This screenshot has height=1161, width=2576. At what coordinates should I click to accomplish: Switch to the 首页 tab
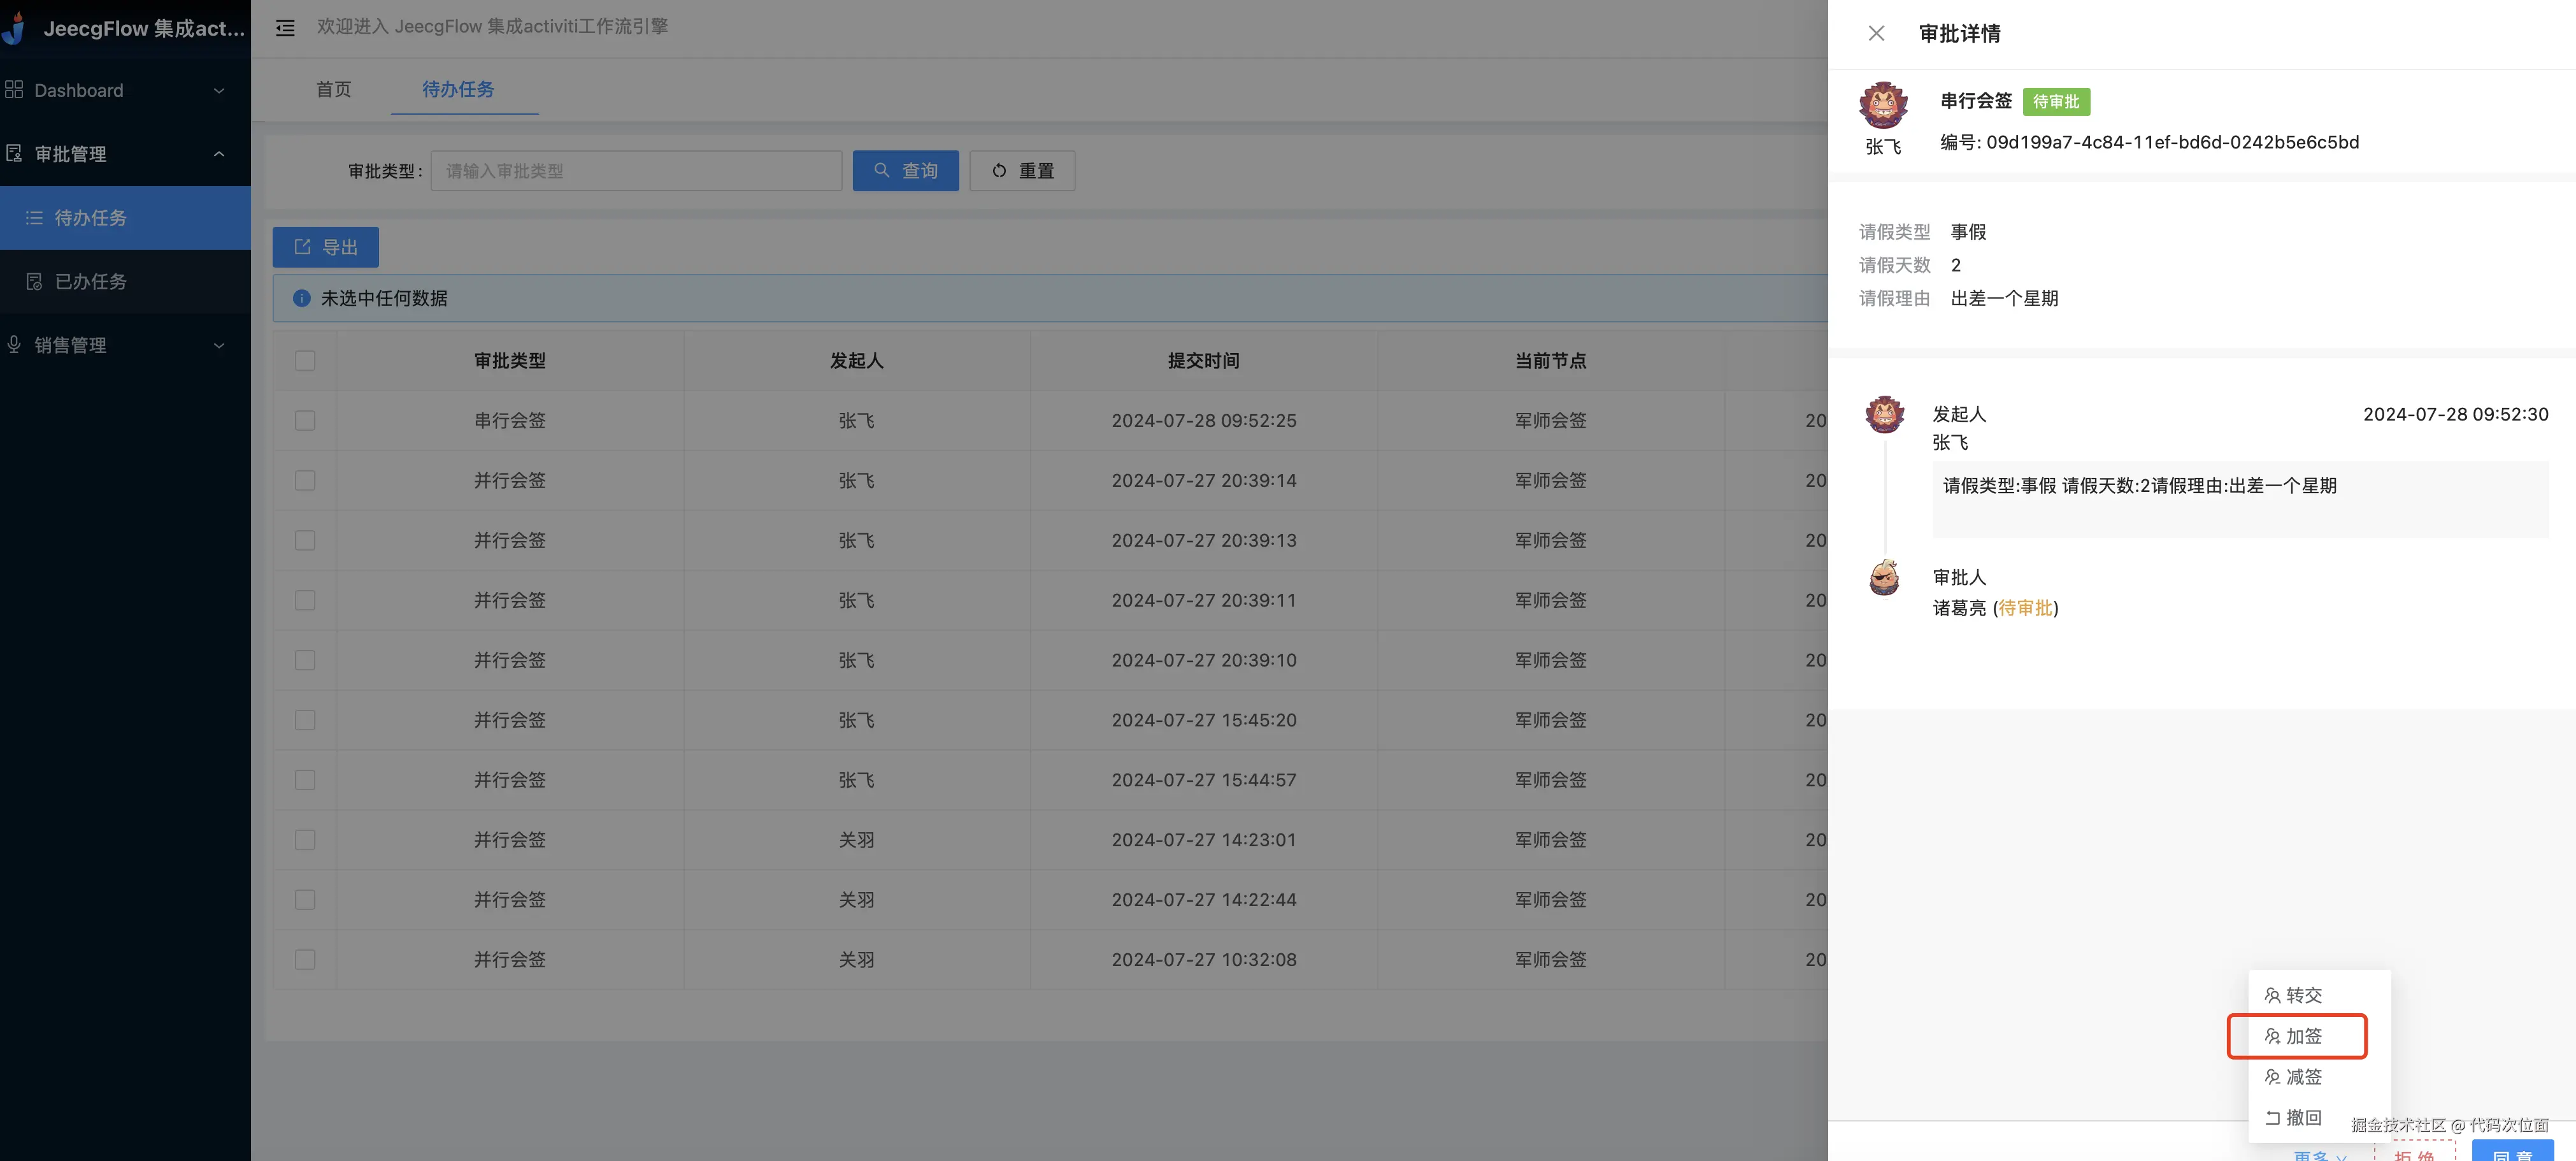(333, 89)
